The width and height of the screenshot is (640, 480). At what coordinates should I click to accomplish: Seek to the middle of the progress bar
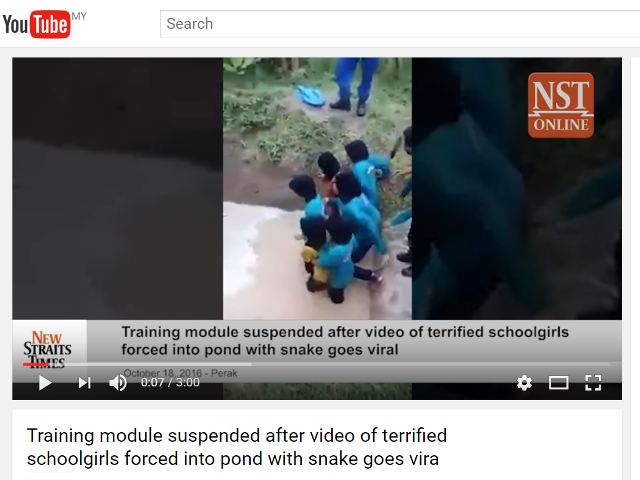[x=317, y=364]
